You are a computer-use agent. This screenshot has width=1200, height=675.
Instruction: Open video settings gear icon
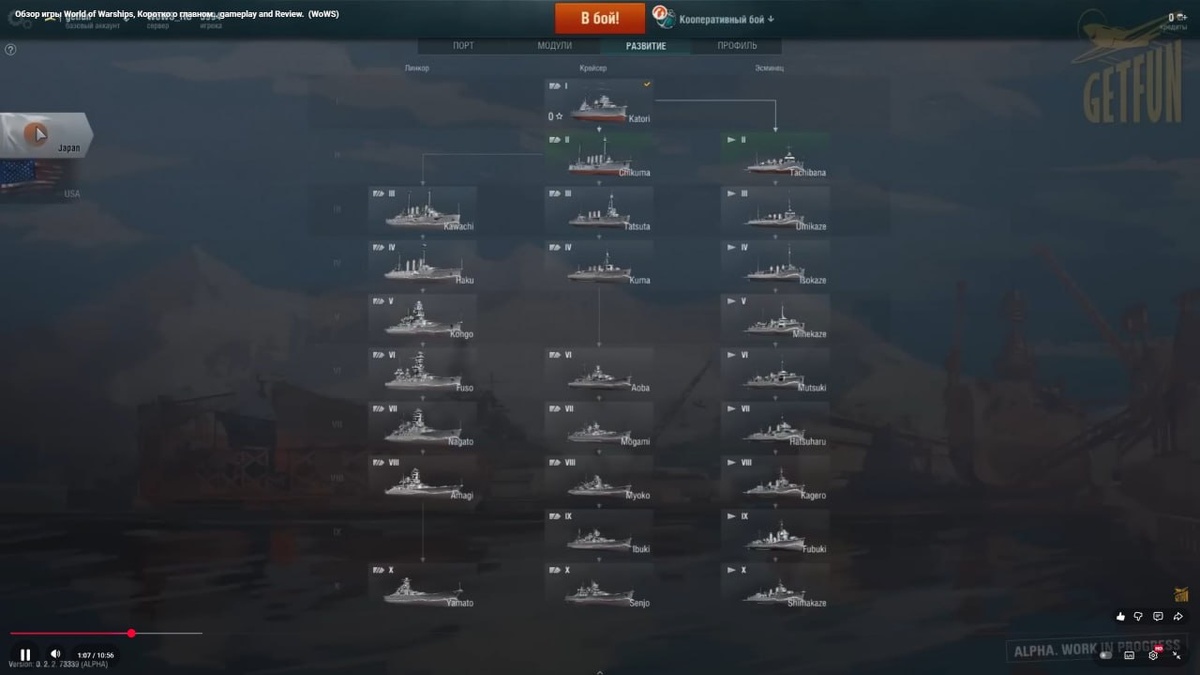(x=1153, y=655)
